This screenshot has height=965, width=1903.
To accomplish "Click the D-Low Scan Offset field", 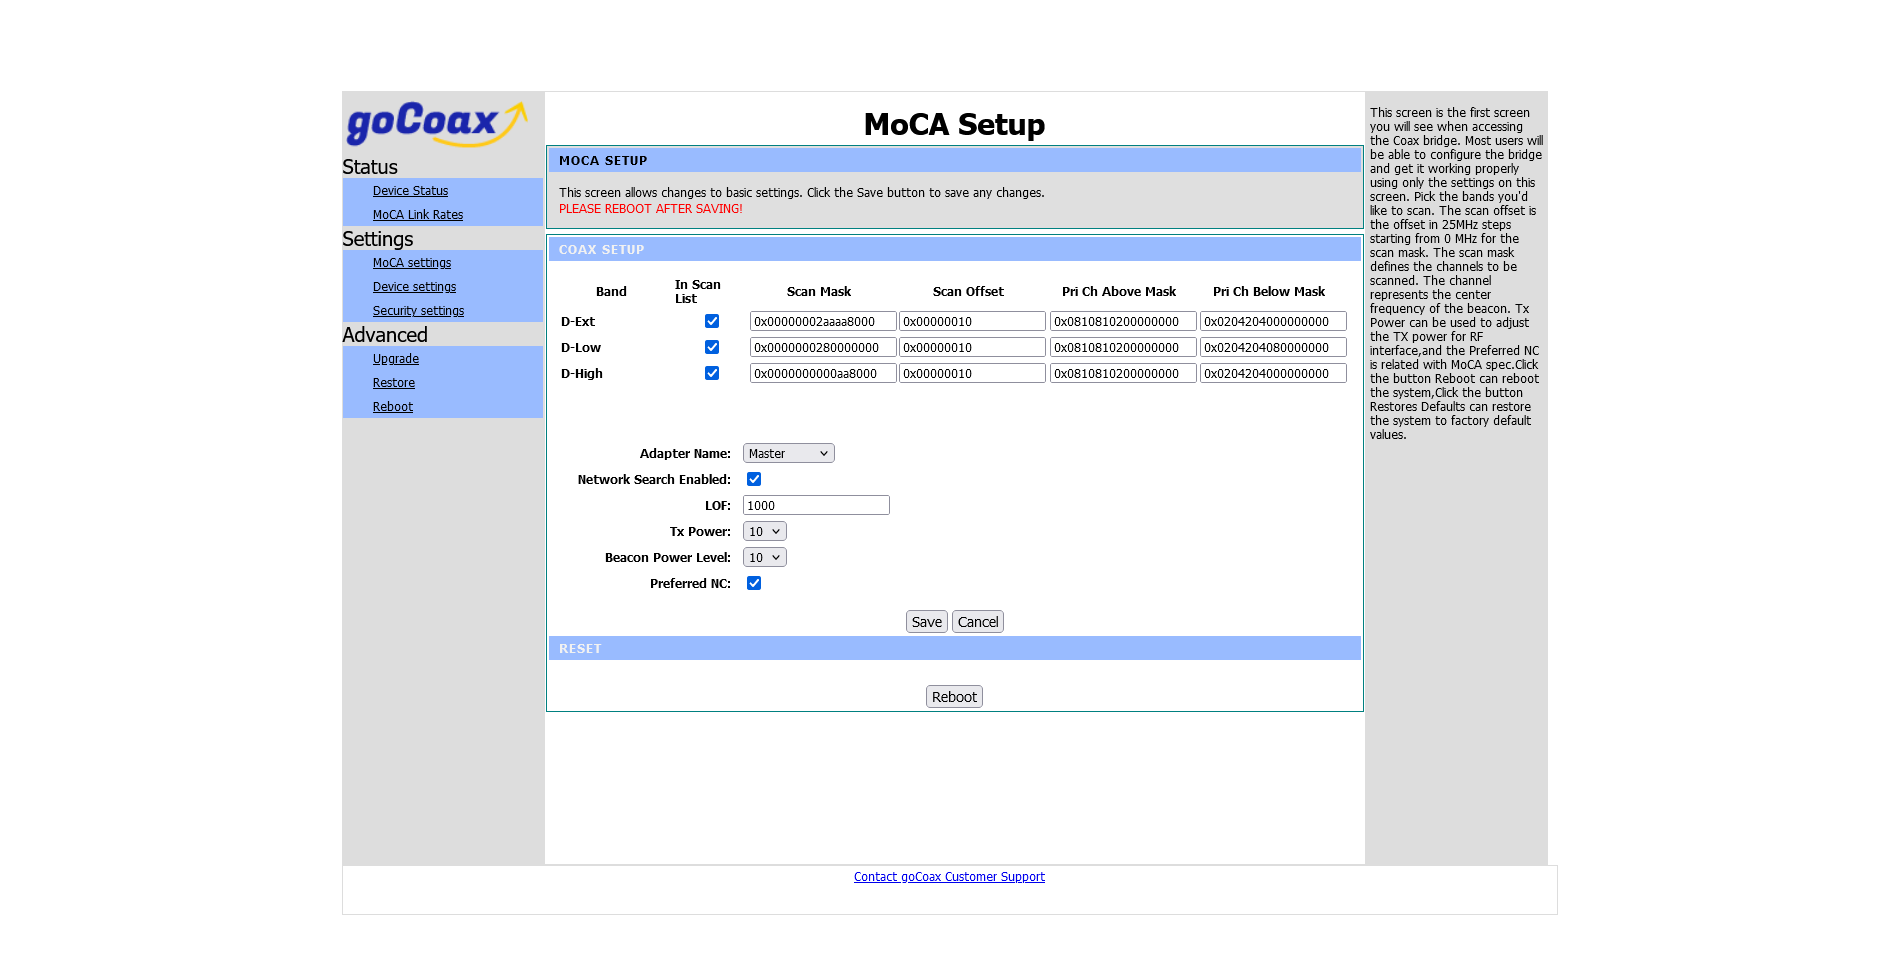I will click(x=972, y=347).
